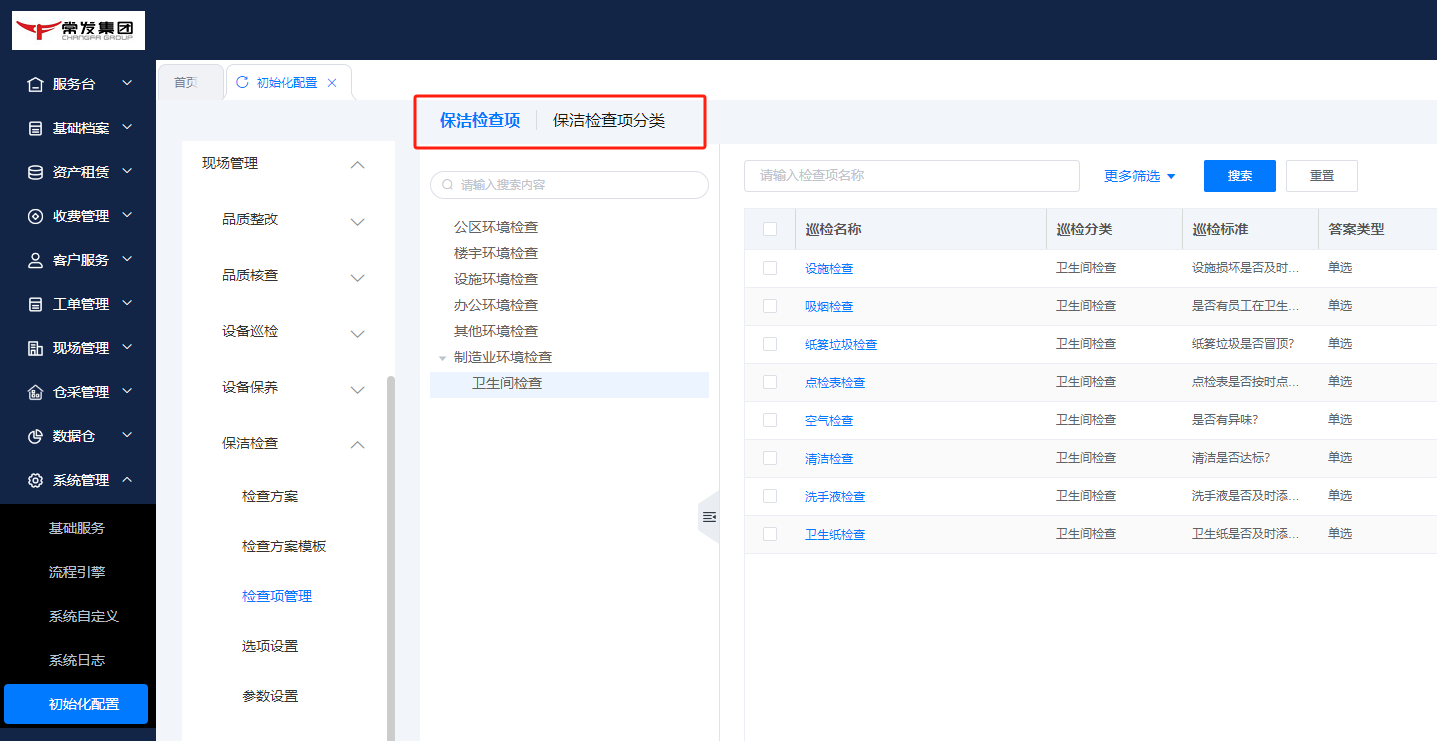The height and width of the screenshot is (741, 1437).
Task: Click the 收费管理 sidebar icon
Action: (x=36, y=216)
